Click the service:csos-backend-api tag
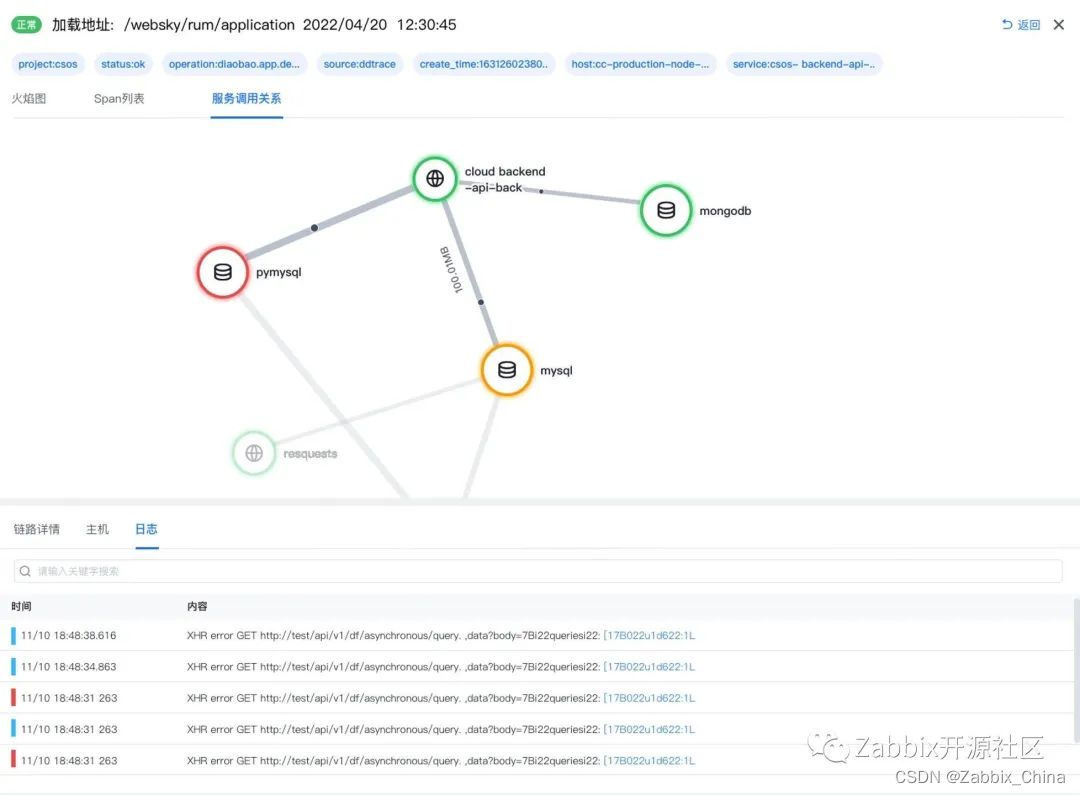The width and height of the screenshot is (1080, 795). 804,64
